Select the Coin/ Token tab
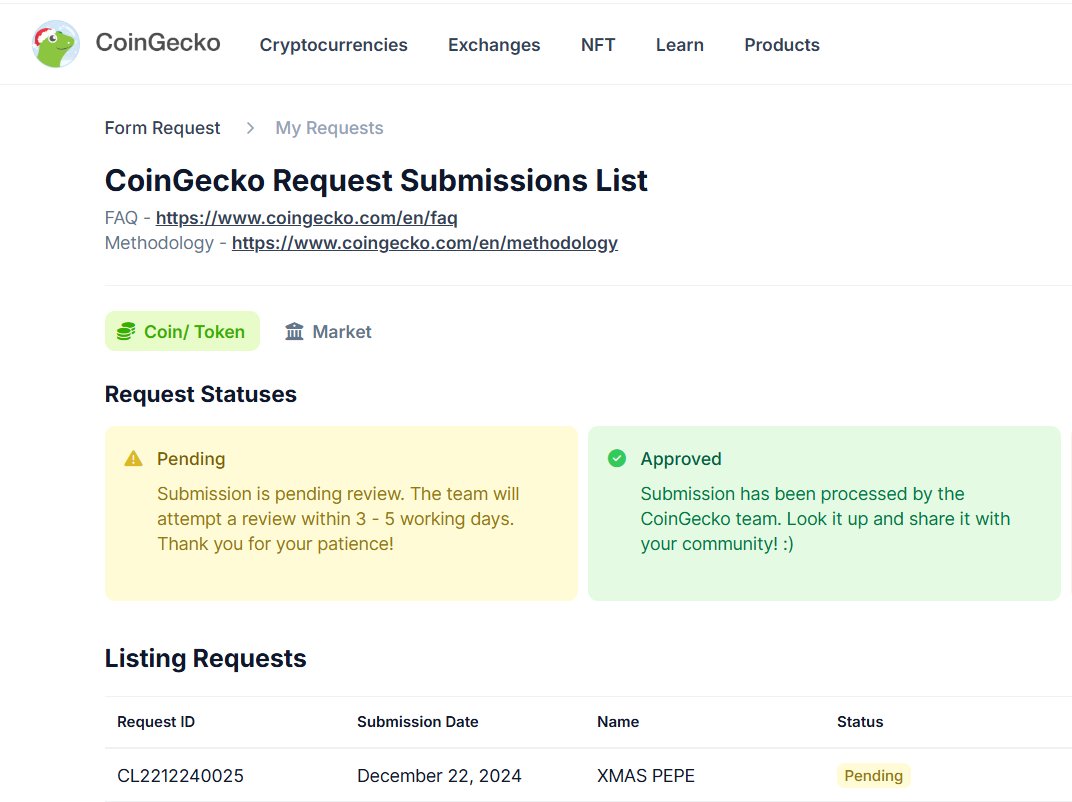 [x=183, y=332]
